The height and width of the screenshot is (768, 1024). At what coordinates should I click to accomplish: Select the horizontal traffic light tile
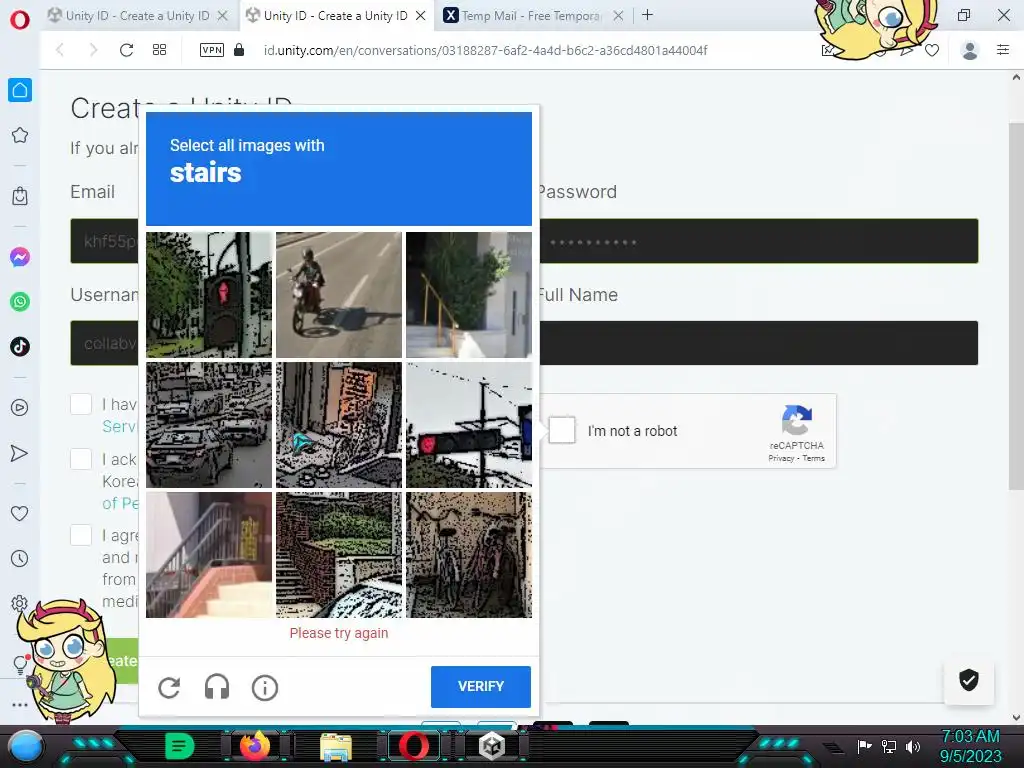tap(469, 425)
